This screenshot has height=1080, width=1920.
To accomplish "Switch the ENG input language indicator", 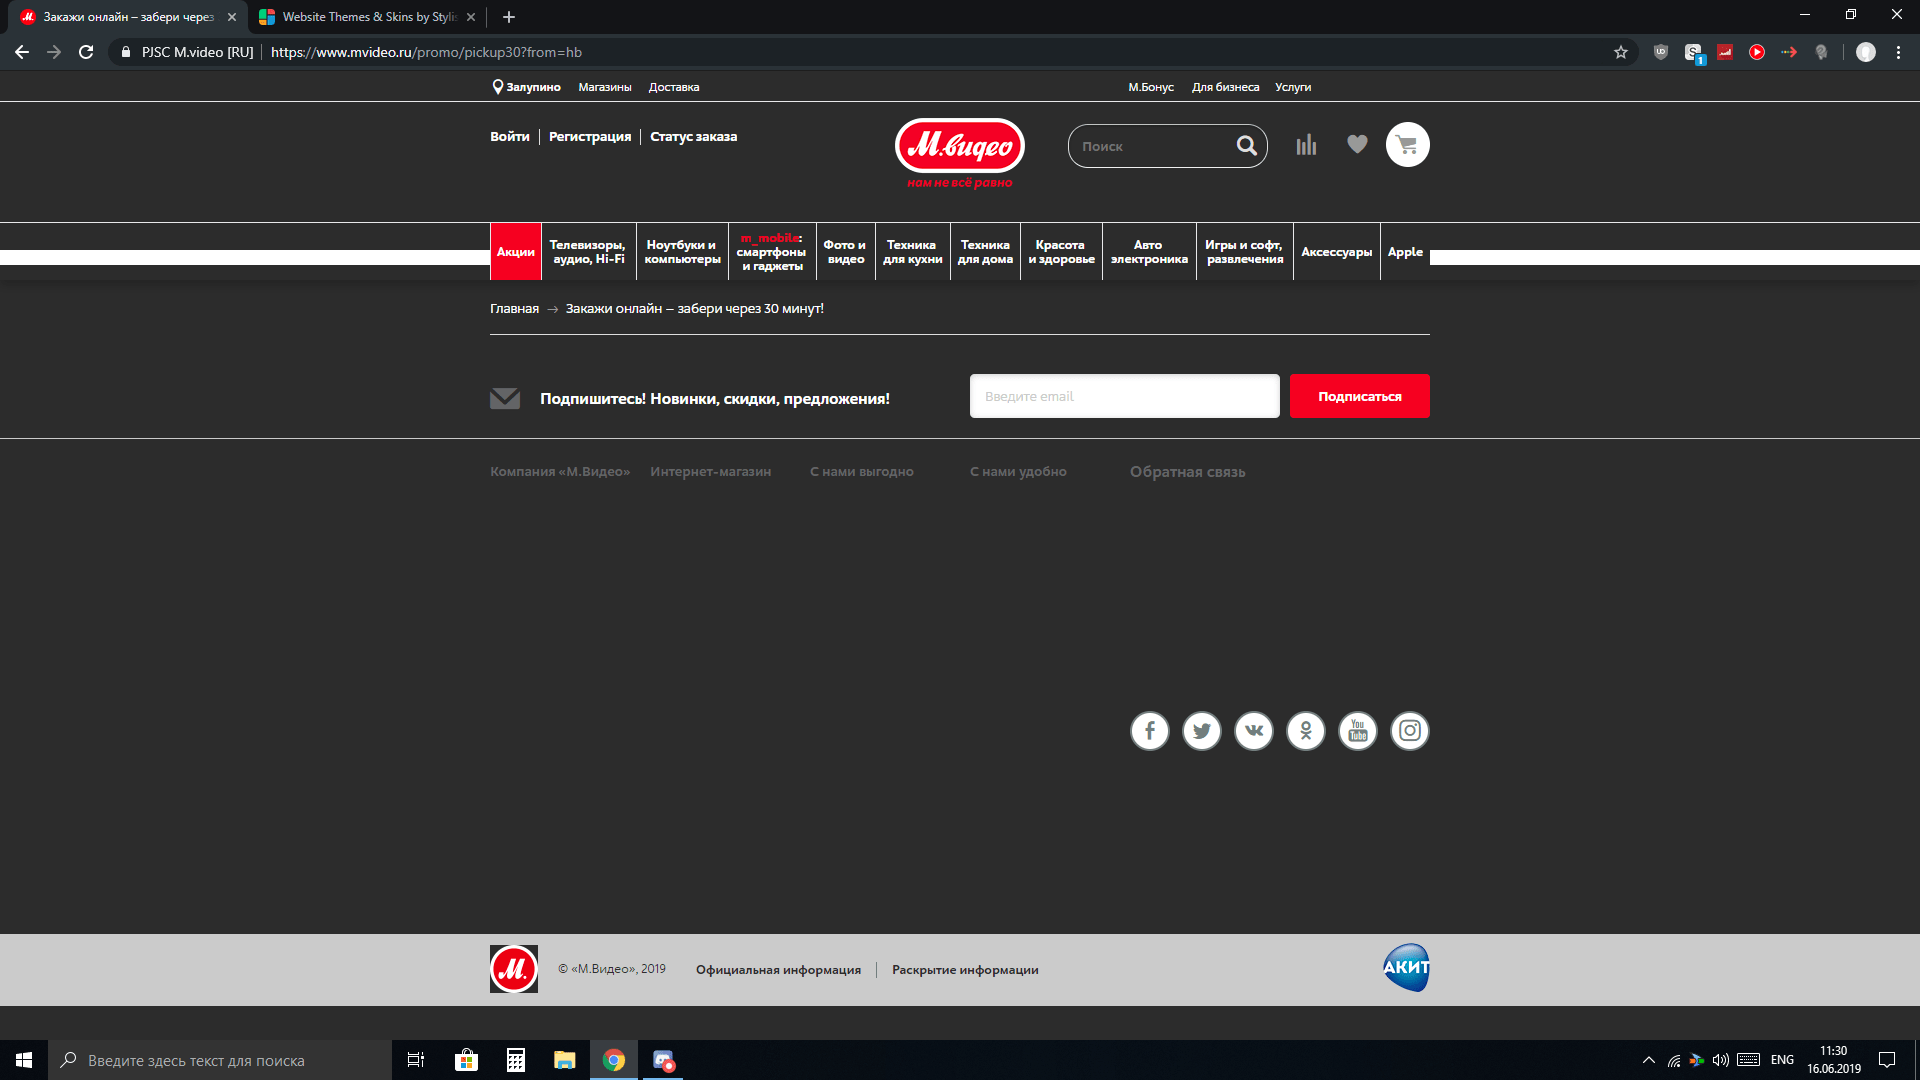I will click(1782, 1060).
